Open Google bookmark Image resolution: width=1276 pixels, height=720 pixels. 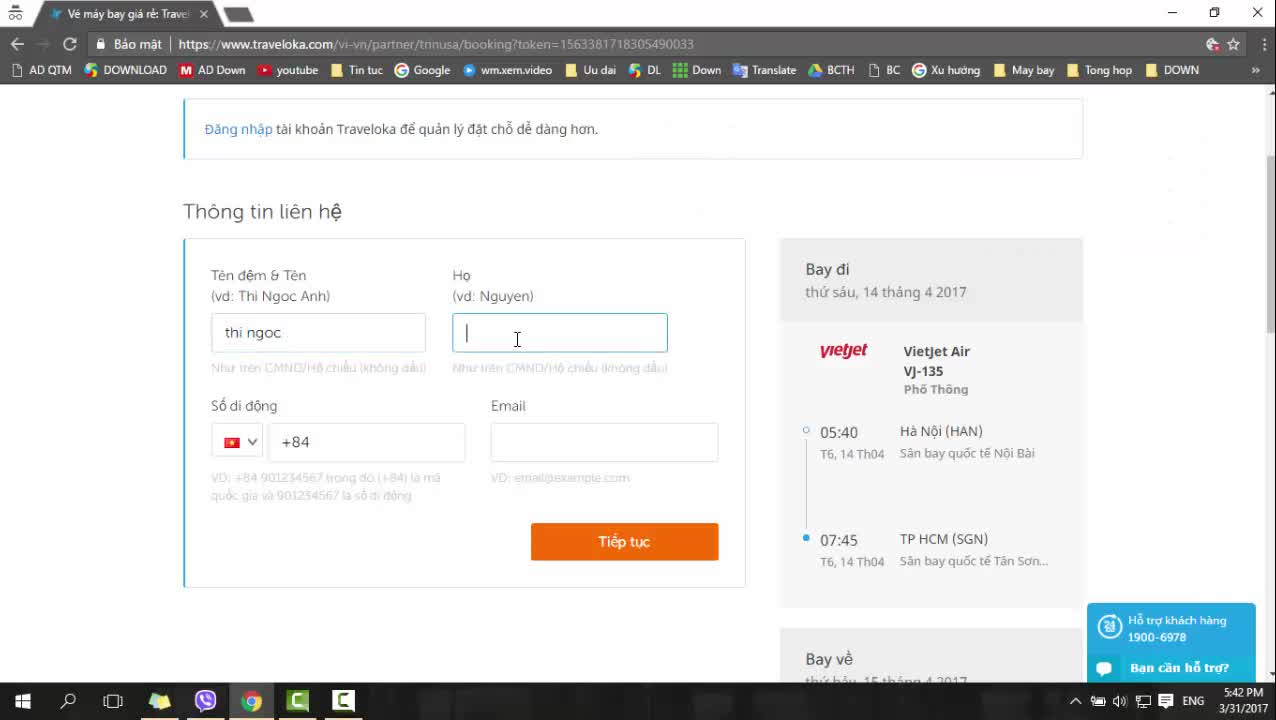pos(422,70)
